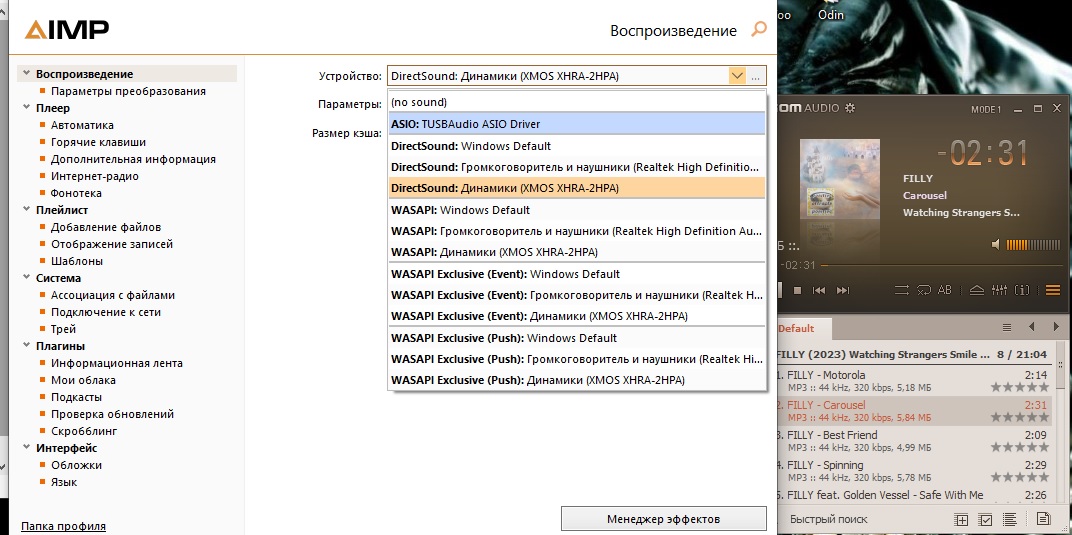Click the eject/open files icon

977,290
